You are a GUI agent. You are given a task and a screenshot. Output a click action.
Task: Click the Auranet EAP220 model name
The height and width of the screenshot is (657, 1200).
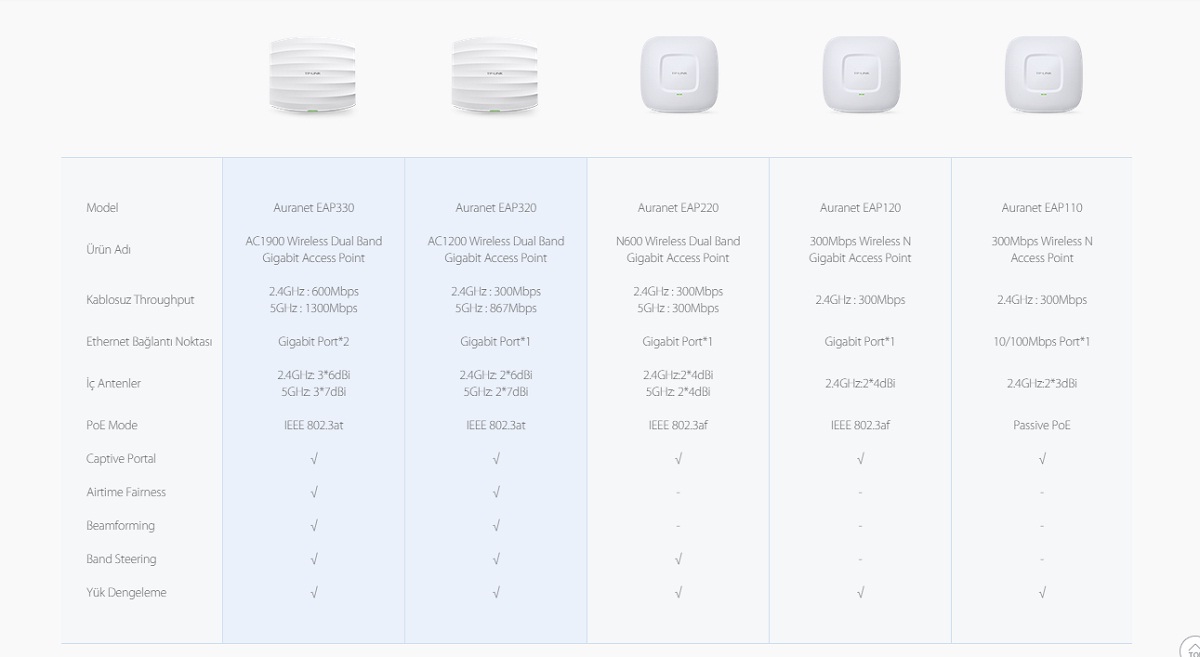(678, 208)
